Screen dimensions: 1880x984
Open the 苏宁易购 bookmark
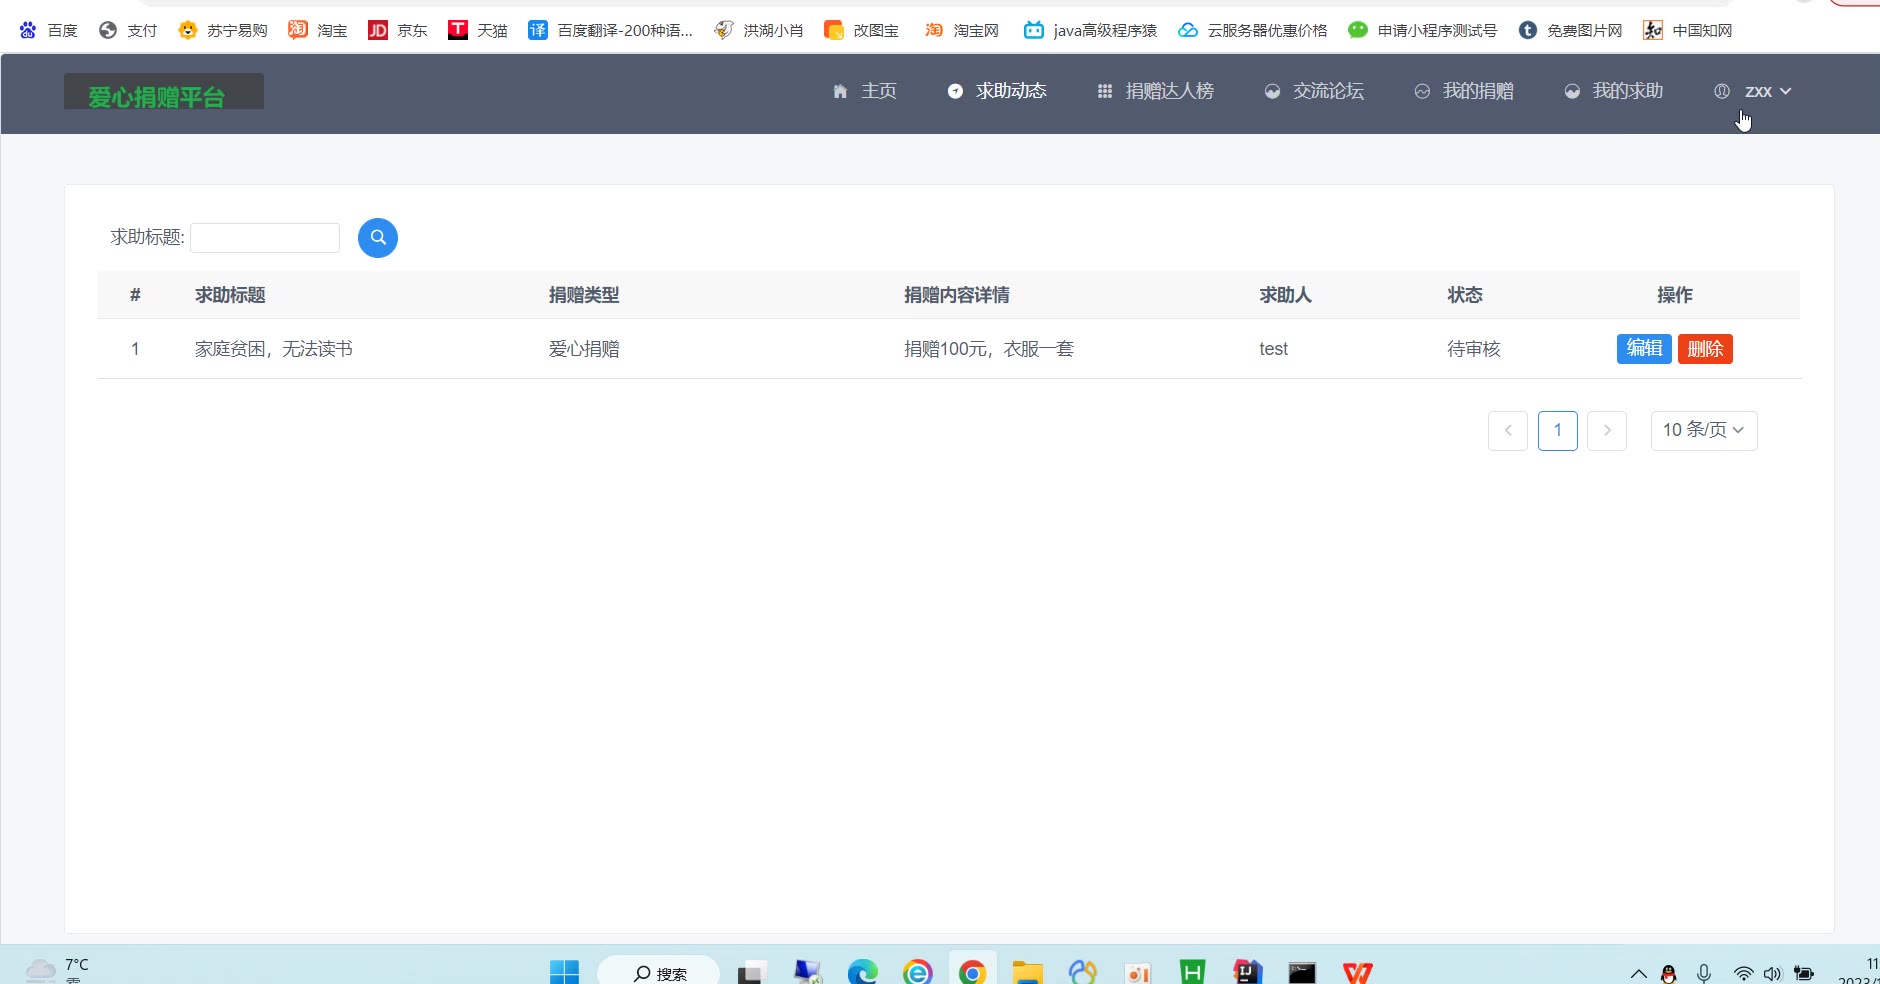click(x=223, y=31)
